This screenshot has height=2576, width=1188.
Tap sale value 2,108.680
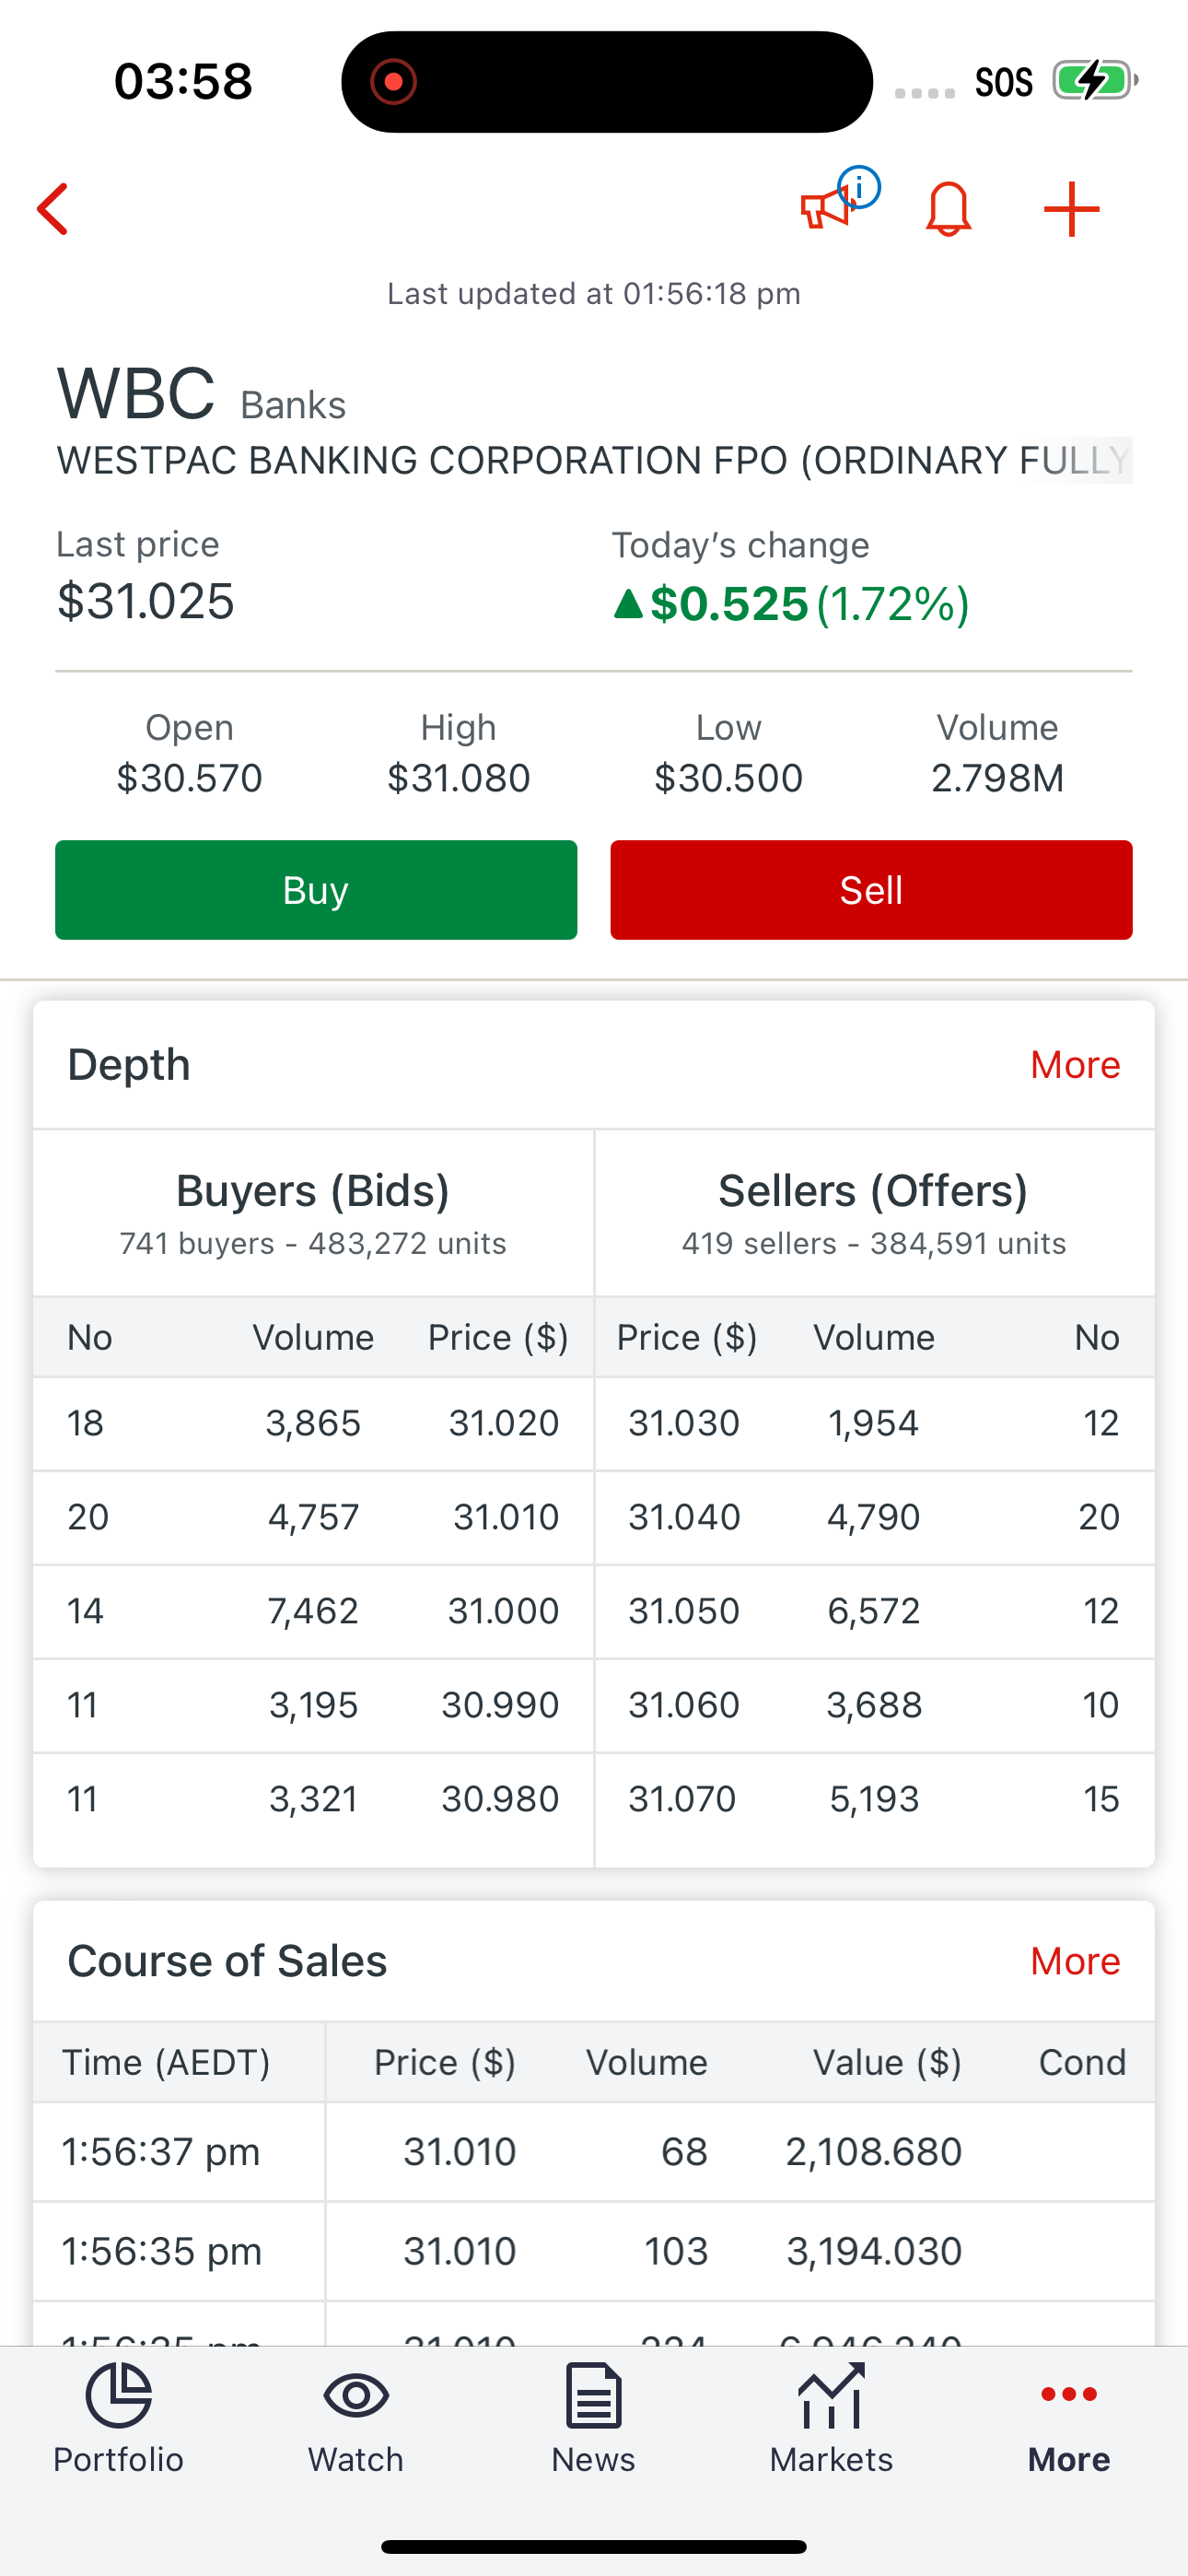(873, 2152)
